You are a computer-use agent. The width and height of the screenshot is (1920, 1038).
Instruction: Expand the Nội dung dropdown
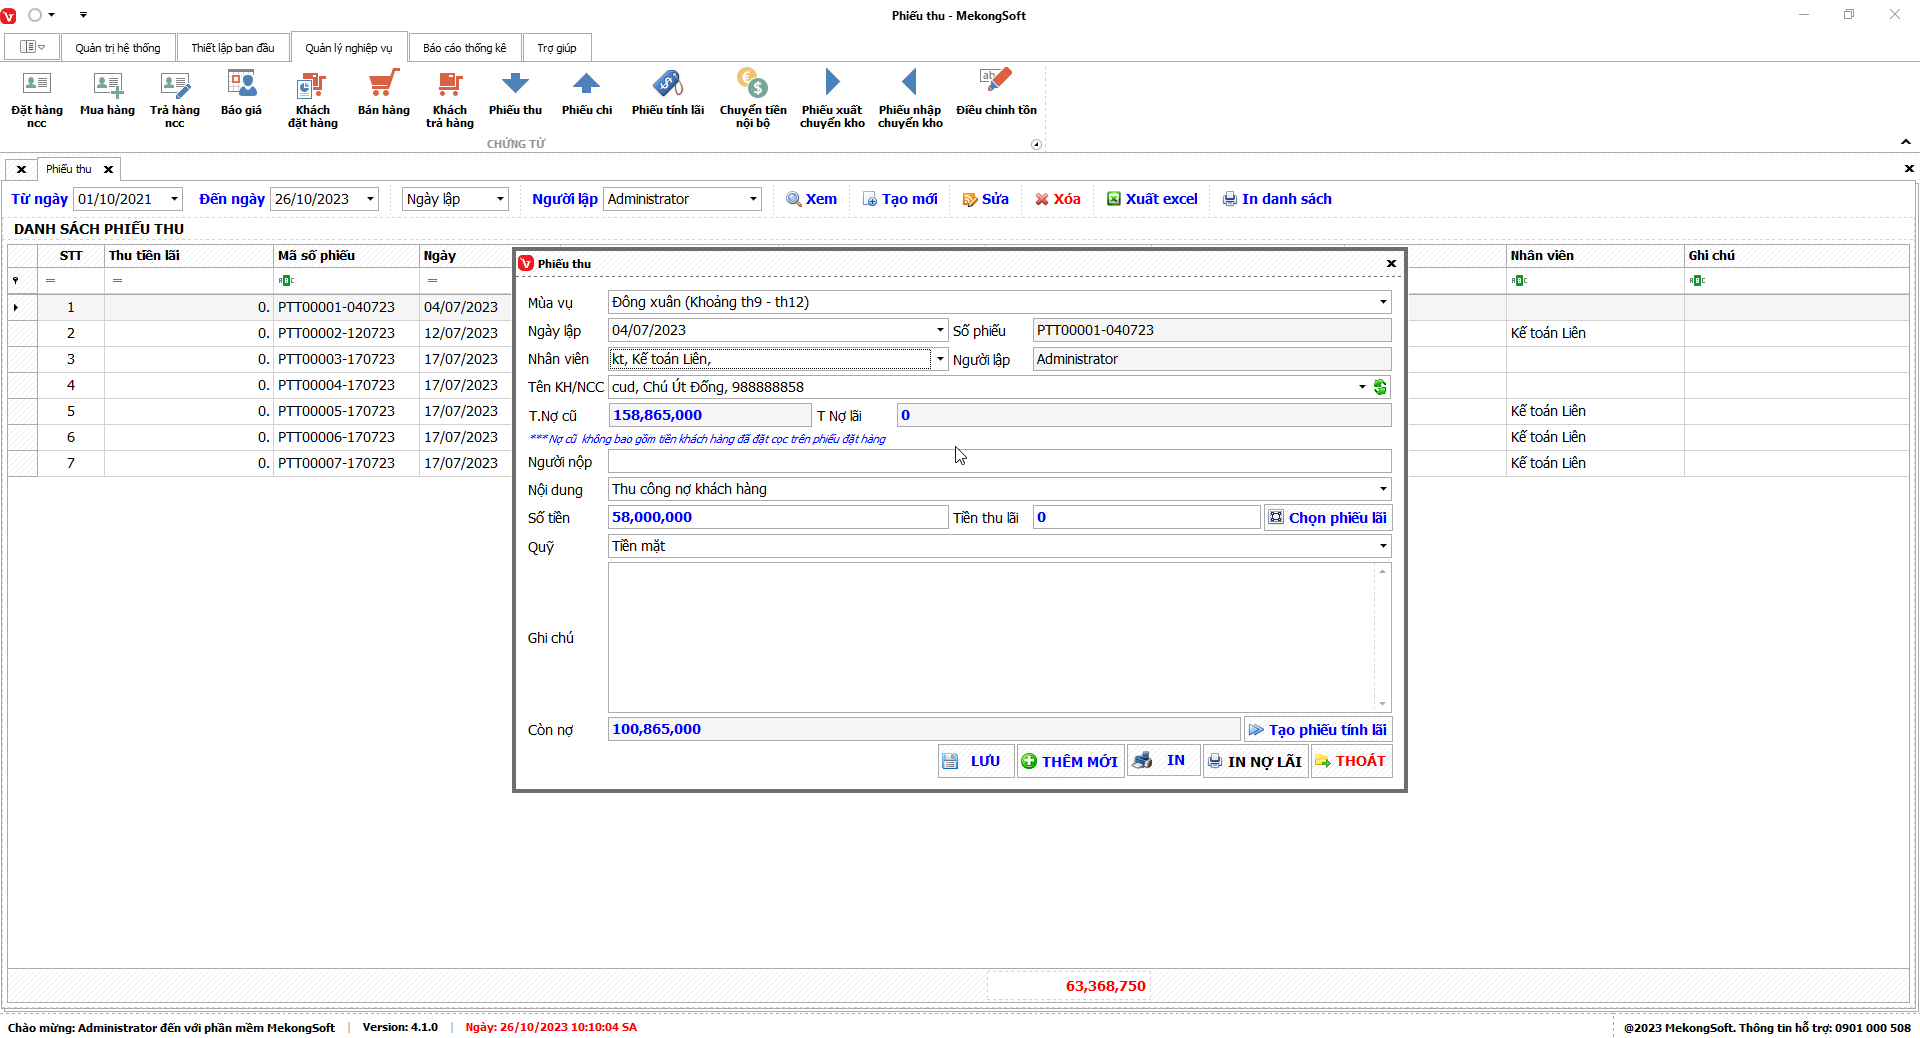coord(1383,489)
